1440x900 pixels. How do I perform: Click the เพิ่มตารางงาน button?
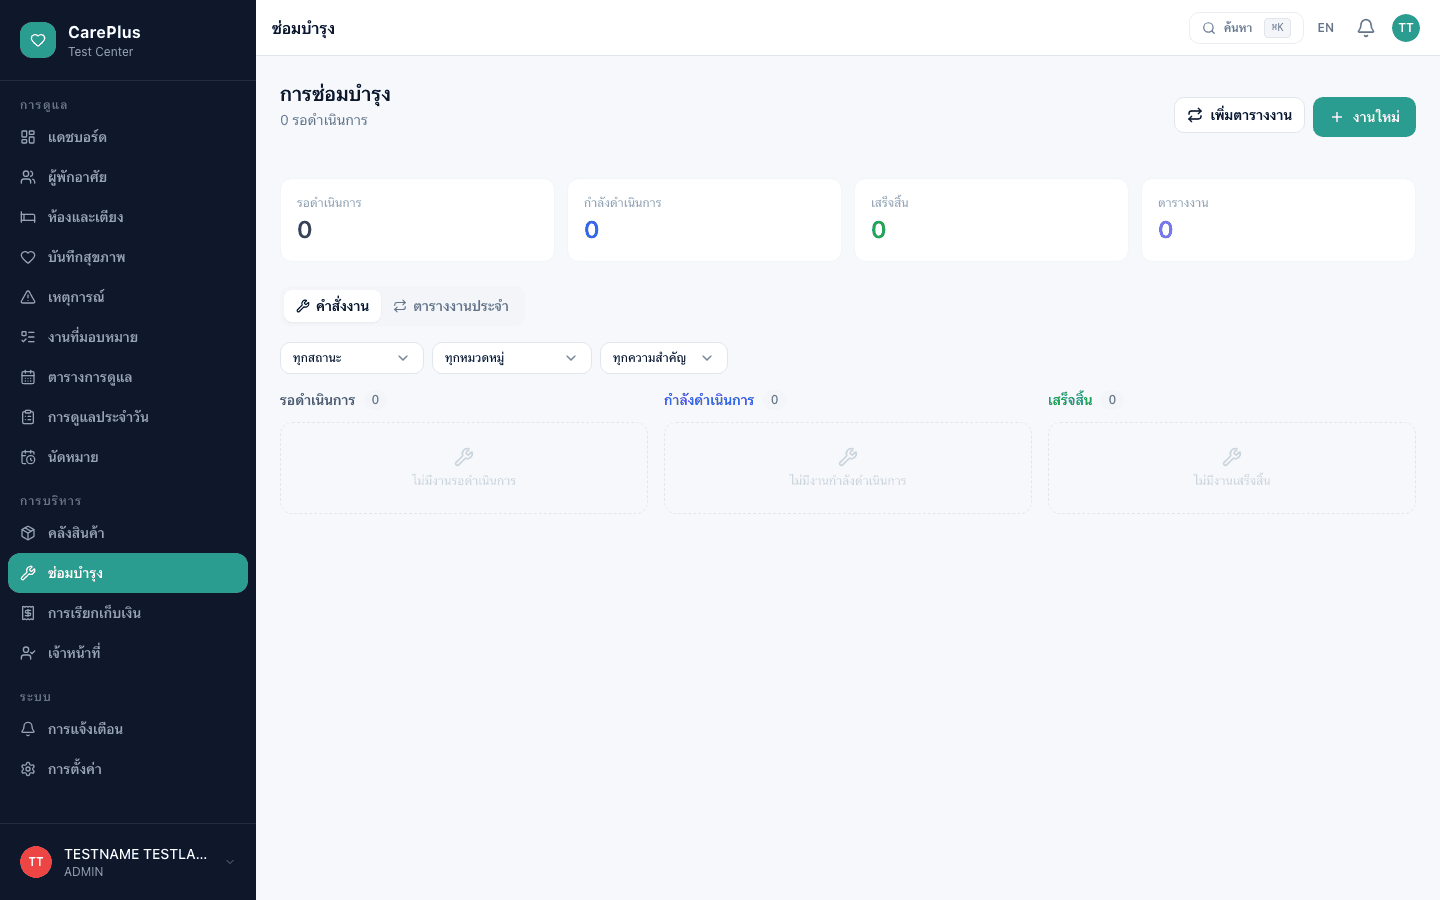tap(1239, 115)
